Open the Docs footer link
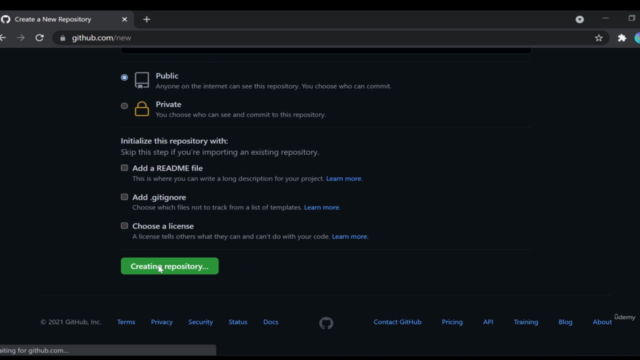 point(271,322)
